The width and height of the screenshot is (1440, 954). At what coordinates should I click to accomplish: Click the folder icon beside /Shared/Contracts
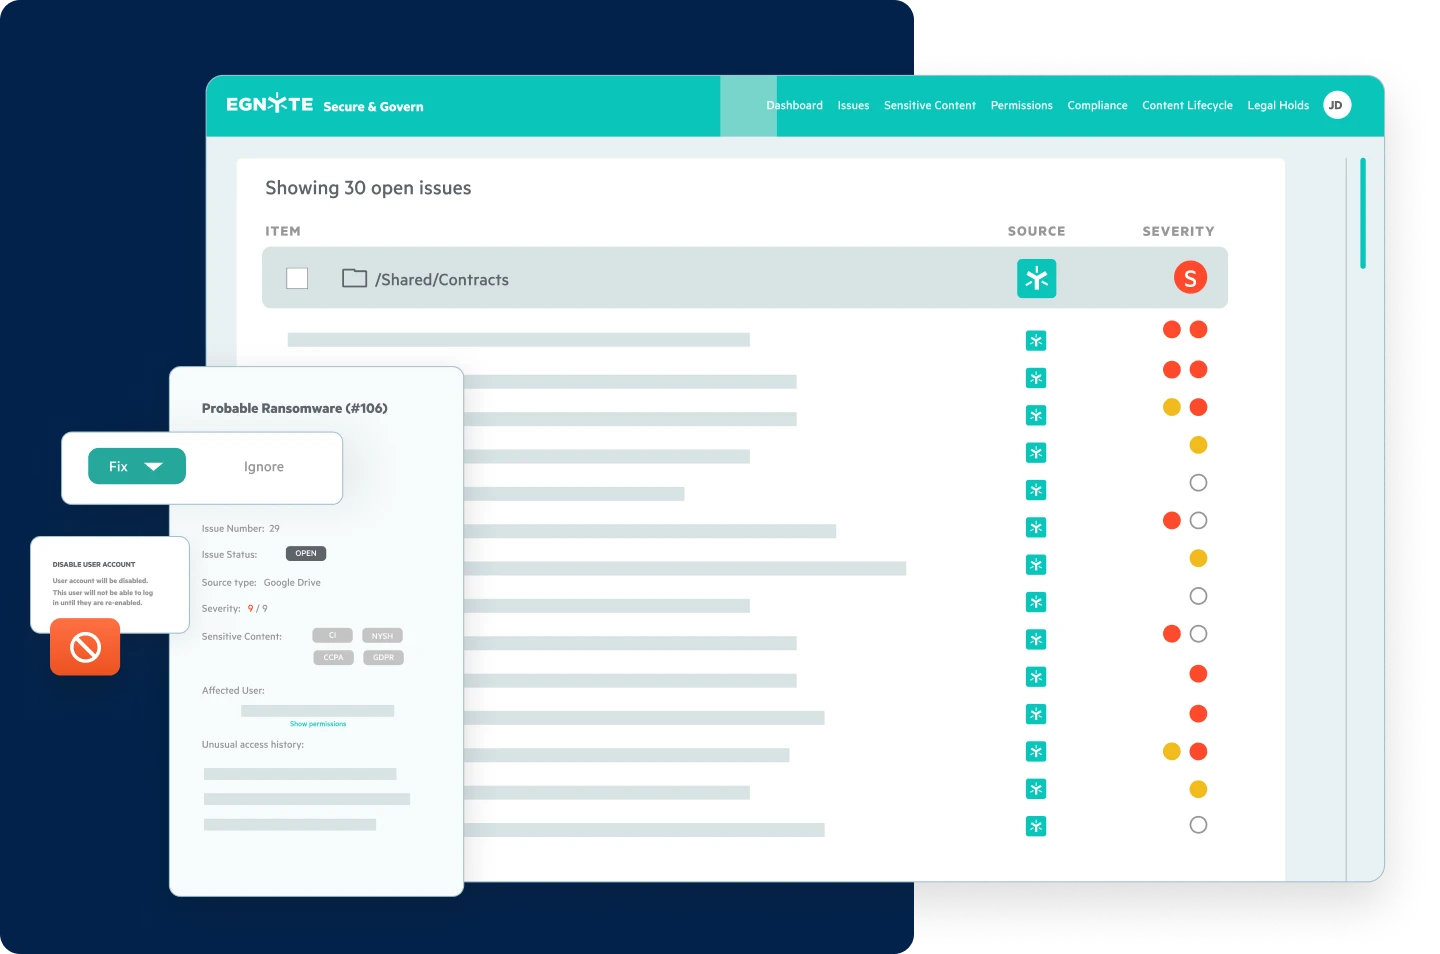(x=354, y=278)
